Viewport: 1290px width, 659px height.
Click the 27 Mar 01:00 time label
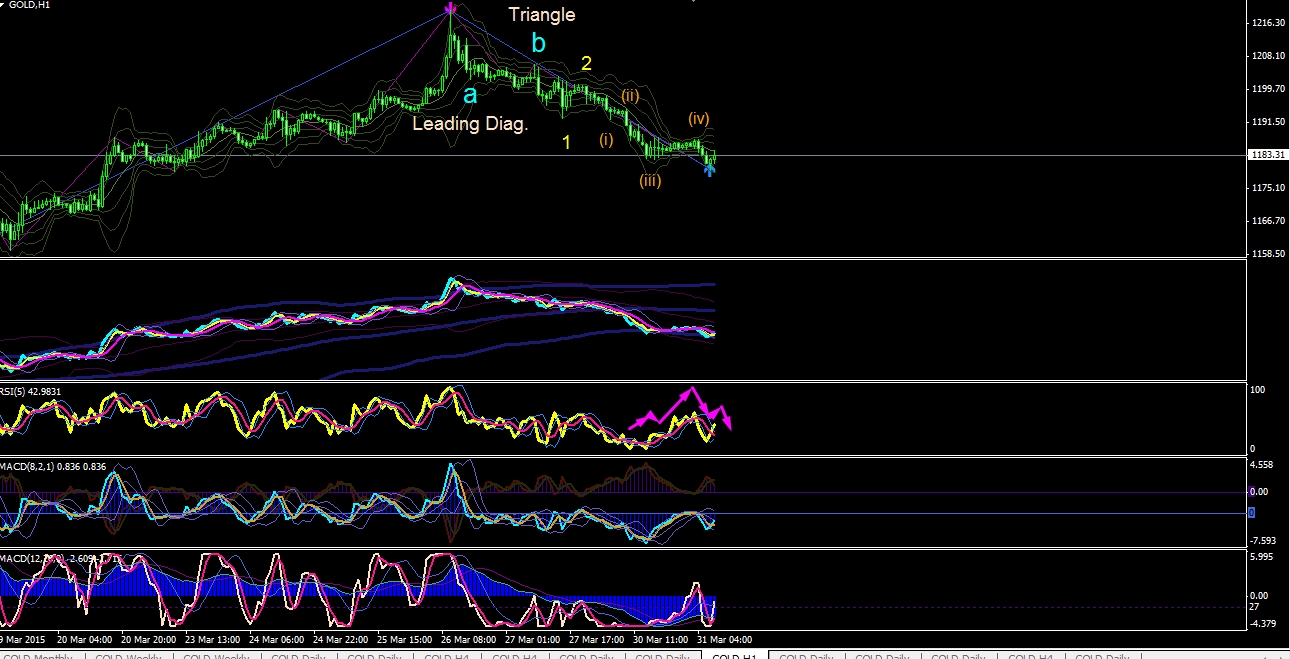click(532, 639)
